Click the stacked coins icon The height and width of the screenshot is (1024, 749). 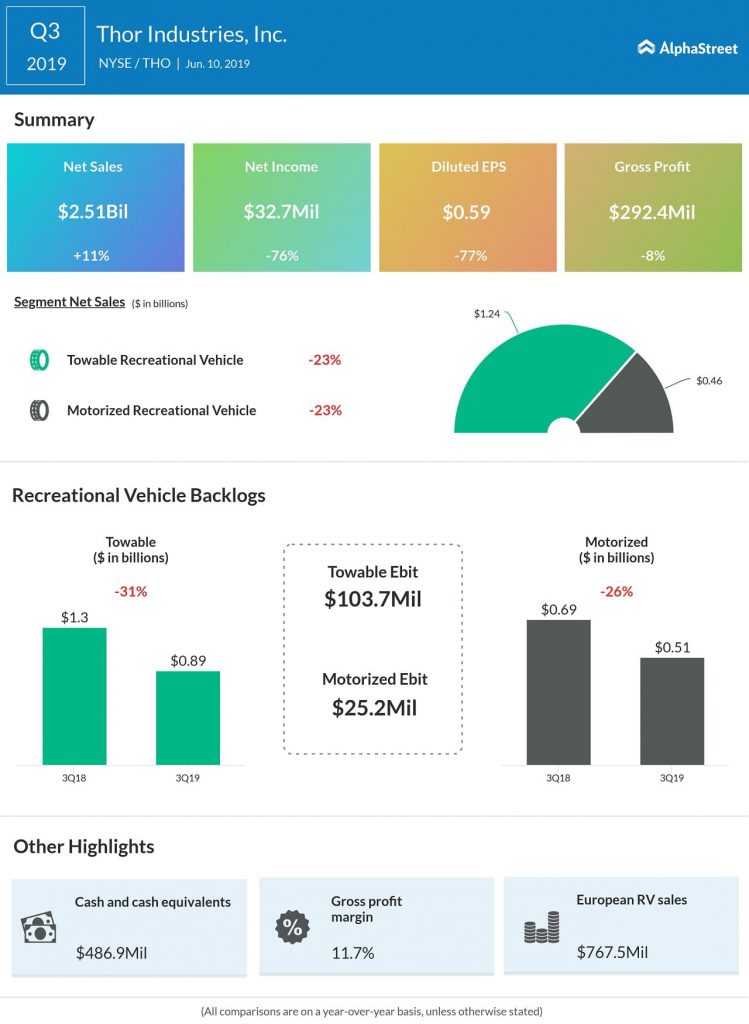pos(541,927)
